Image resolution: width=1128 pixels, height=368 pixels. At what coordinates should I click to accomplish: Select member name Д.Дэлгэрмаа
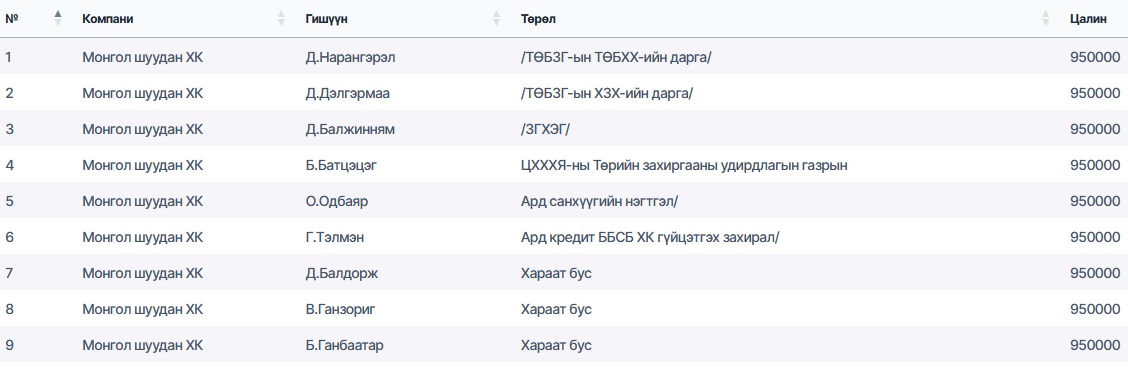(x=347, y=93)
